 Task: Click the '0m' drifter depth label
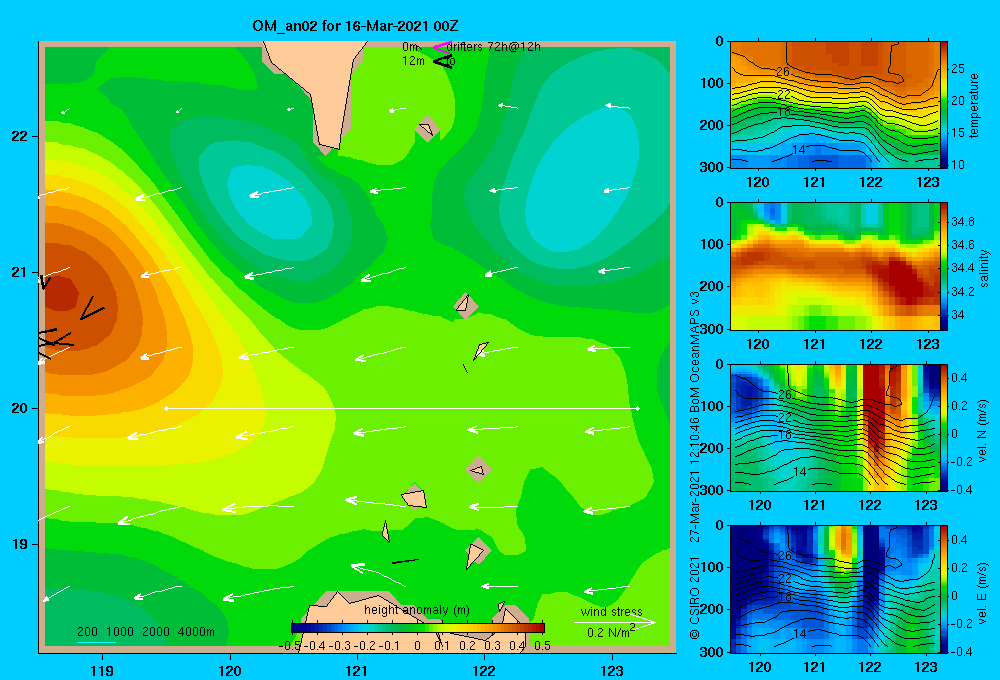(x=411, y=47)
